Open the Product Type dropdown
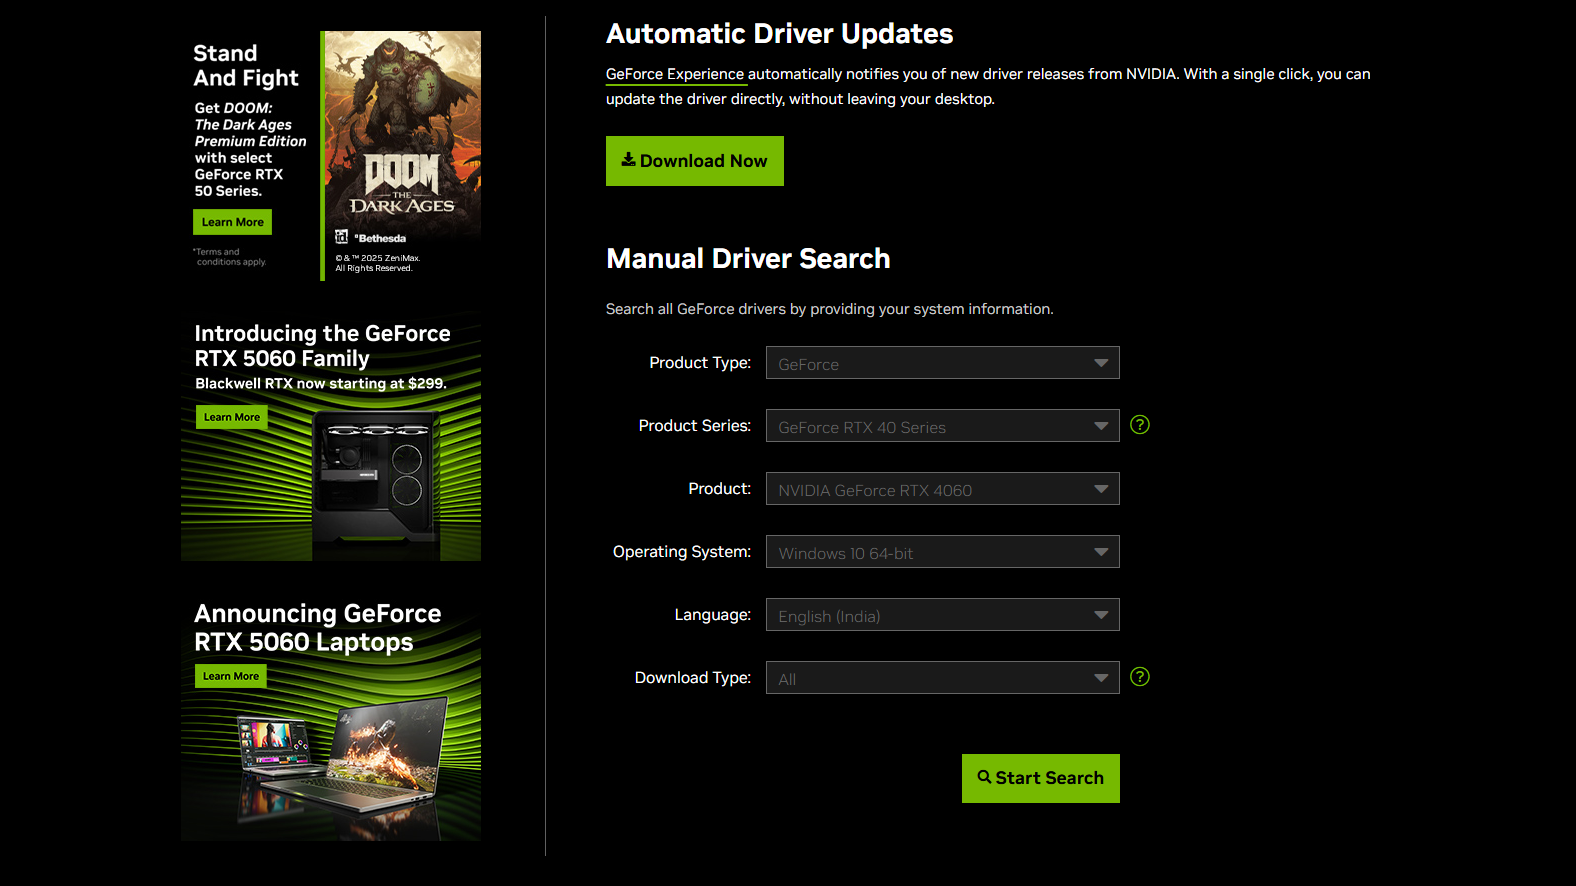The height and width of the screenshot is (886, 1576). point(942,363)
